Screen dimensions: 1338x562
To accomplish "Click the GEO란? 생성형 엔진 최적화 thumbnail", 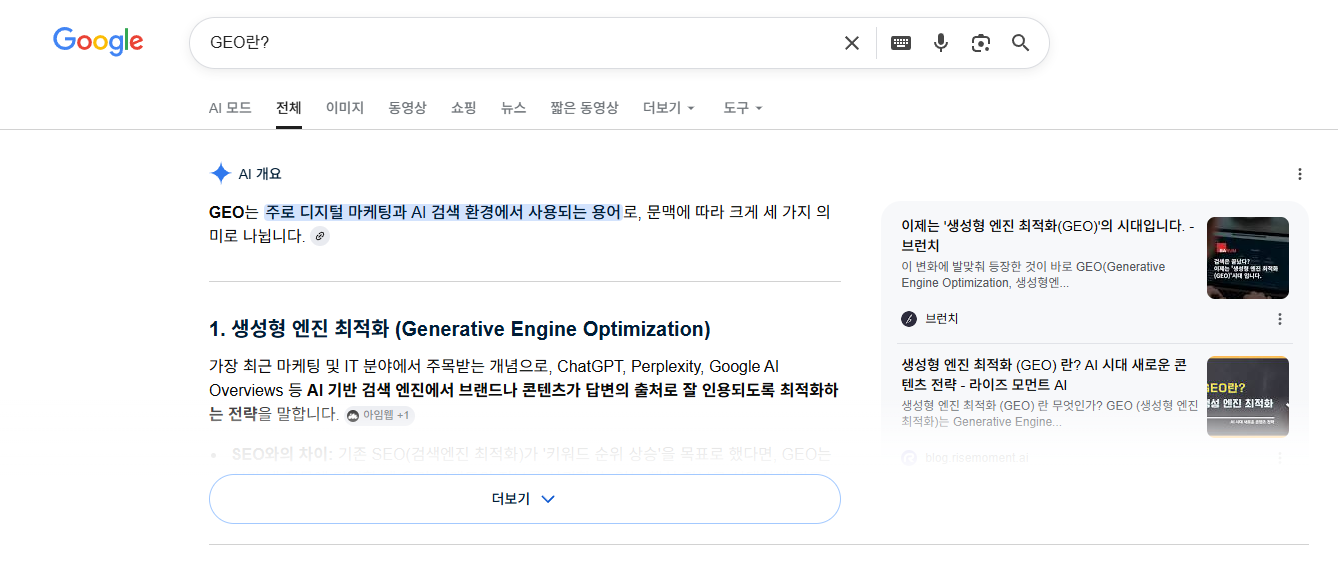I will [x=1248, y=397].
